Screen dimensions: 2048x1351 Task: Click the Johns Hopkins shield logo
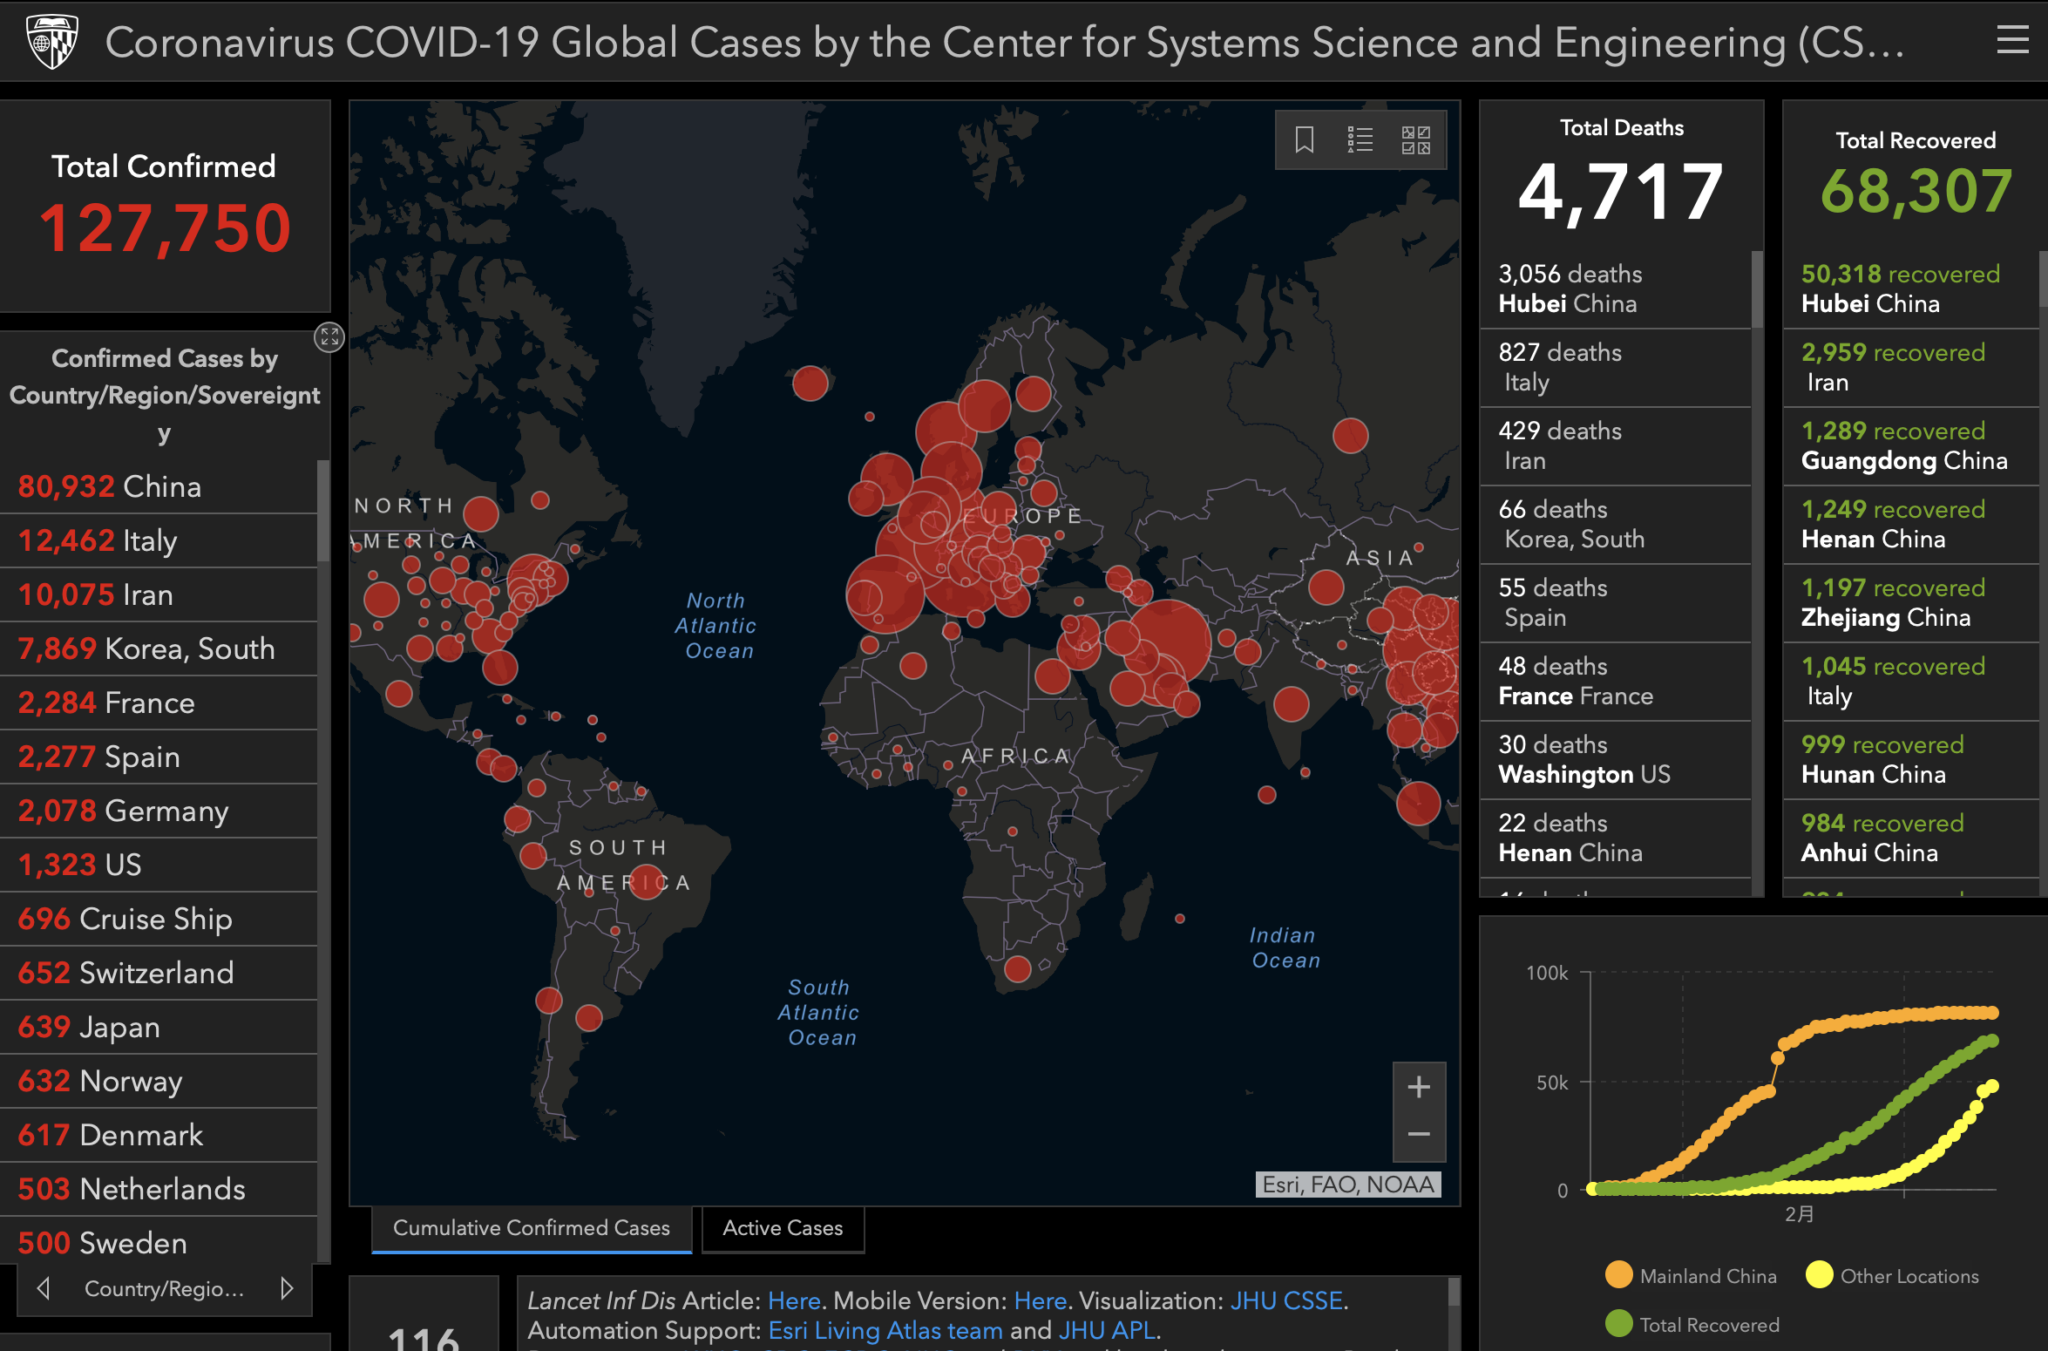[x=52, y=42]
